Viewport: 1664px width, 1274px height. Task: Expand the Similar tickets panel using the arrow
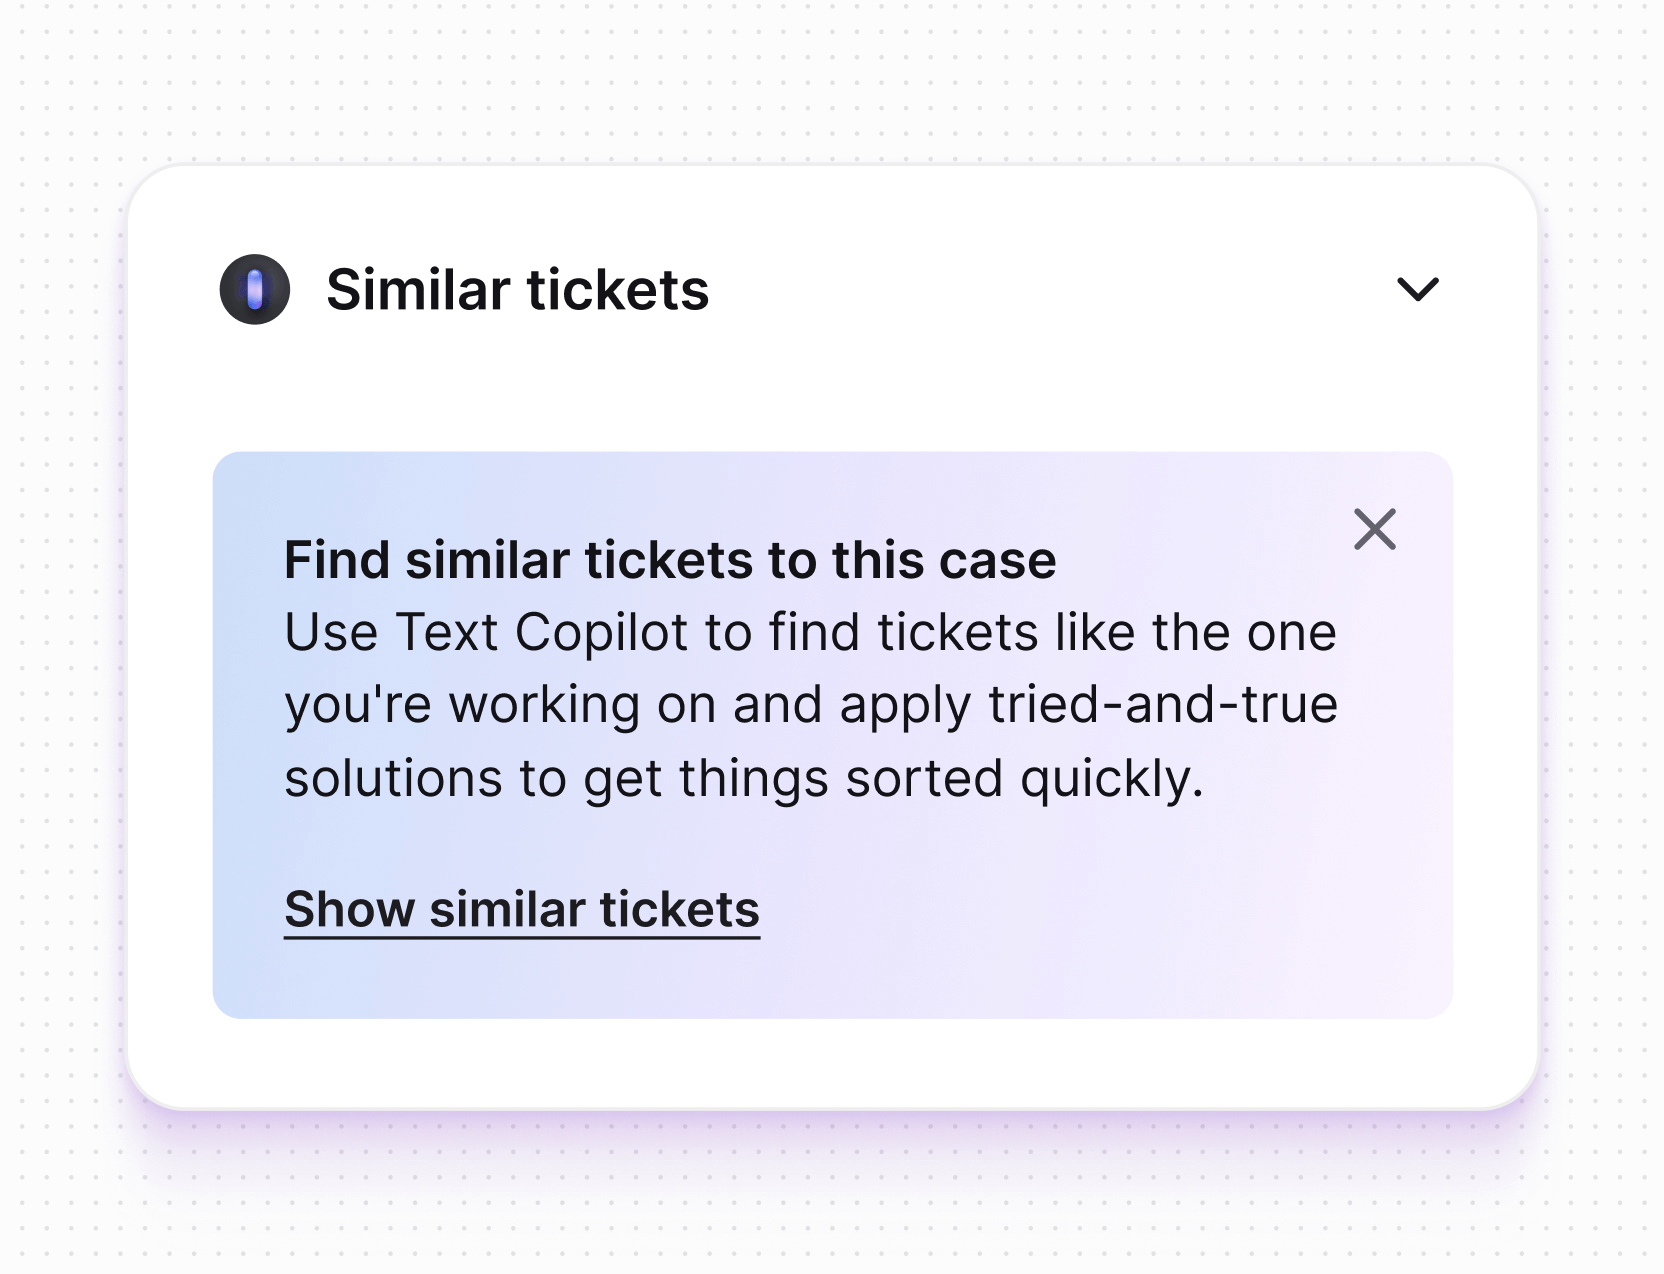click(1419, 290)
